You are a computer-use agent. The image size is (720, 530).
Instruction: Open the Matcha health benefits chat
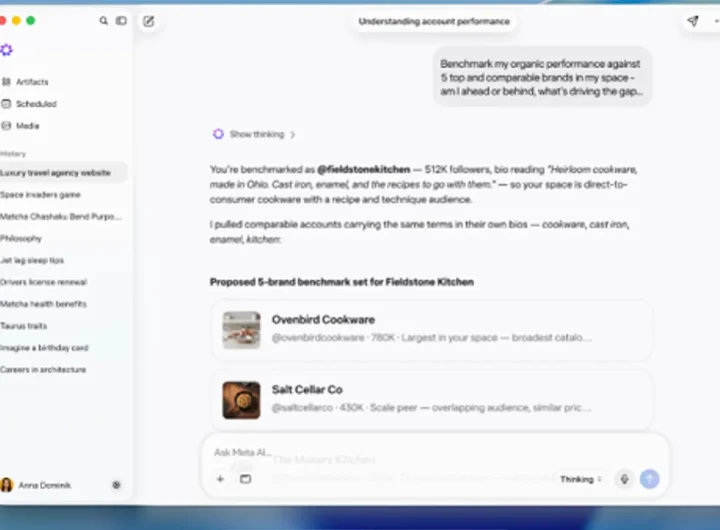[43, 304]
